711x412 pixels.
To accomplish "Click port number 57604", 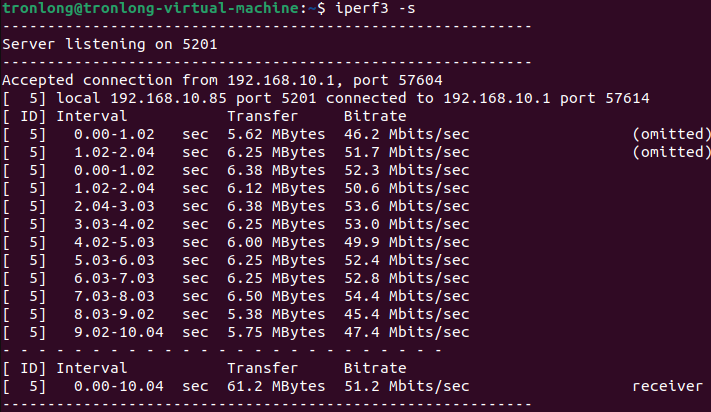I will (420, 80).
